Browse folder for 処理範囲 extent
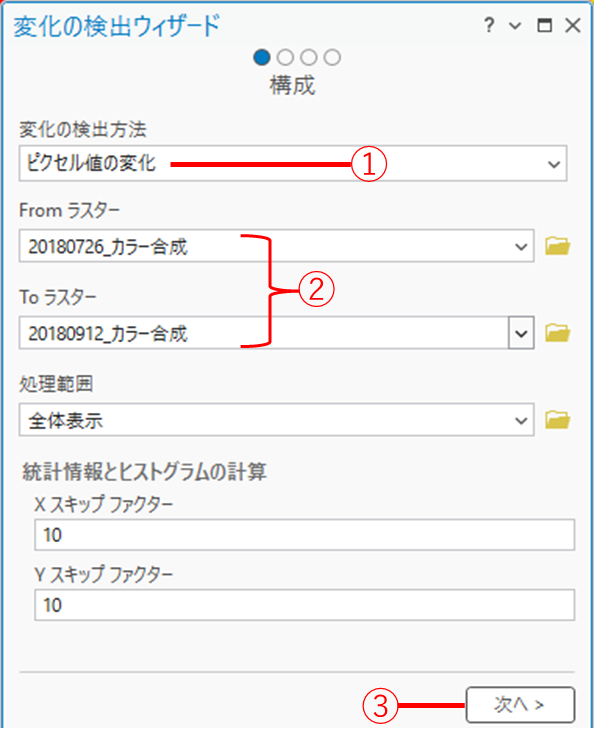 [x=557, y=420]
